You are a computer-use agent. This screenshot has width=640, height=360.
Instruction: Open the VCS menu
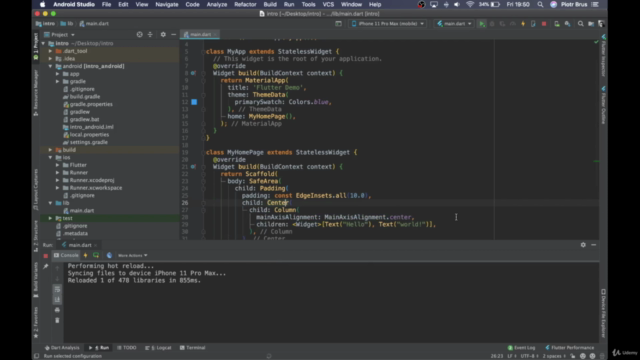coord(328,4)
